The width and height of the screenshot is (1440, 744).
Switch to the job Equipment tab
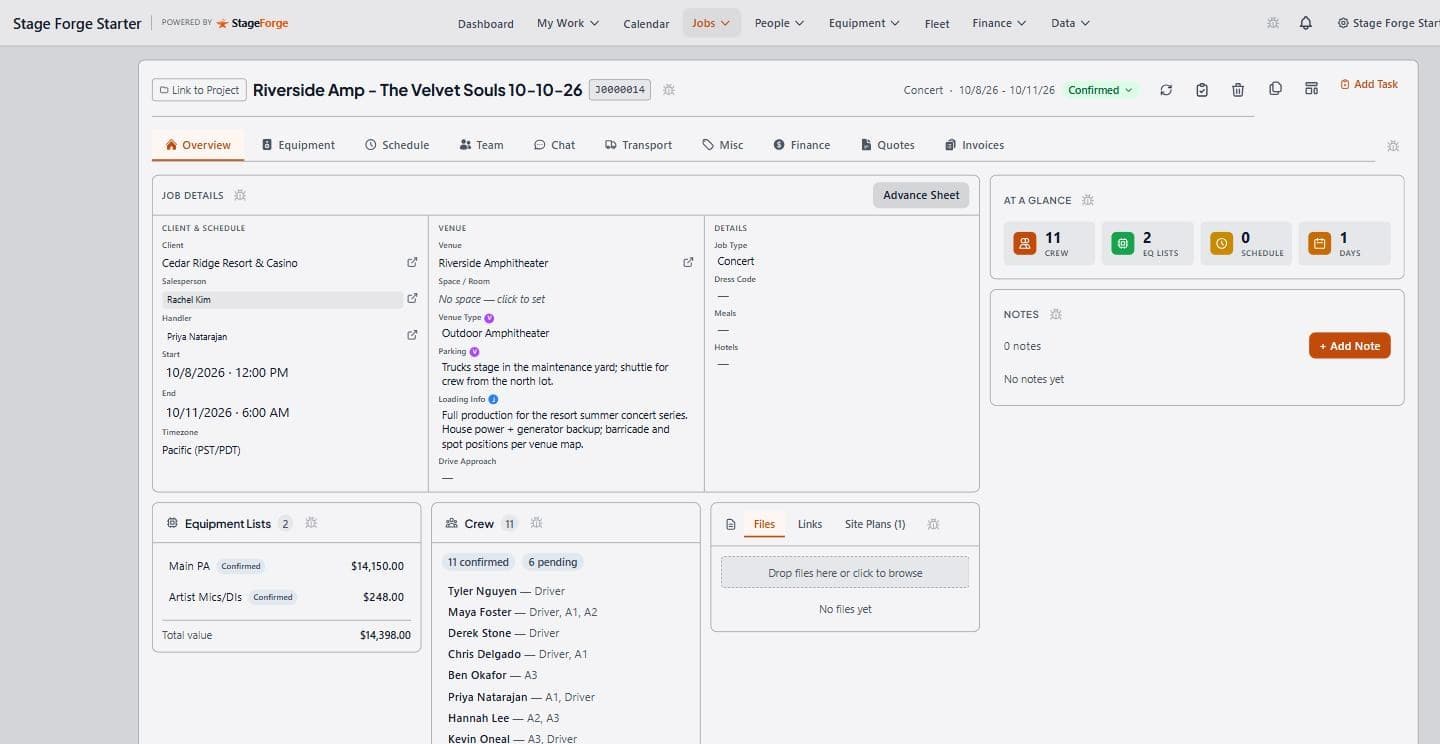tap(298, 145)
